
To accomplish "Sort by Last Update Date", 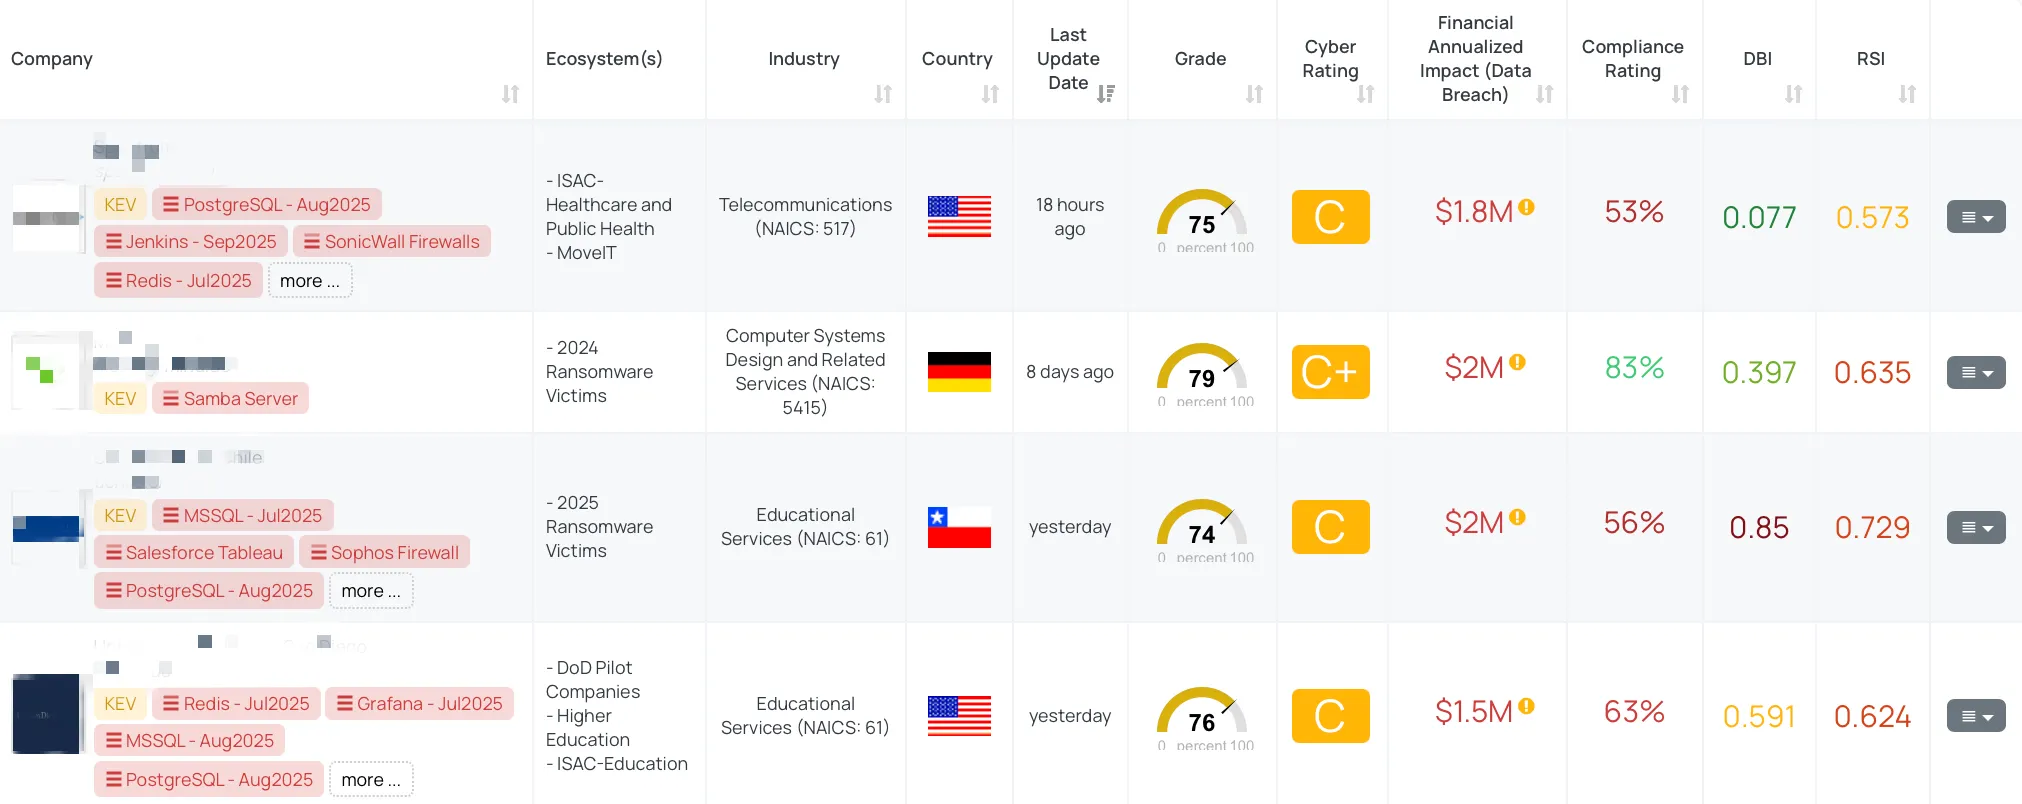I will pos(1106,94).
